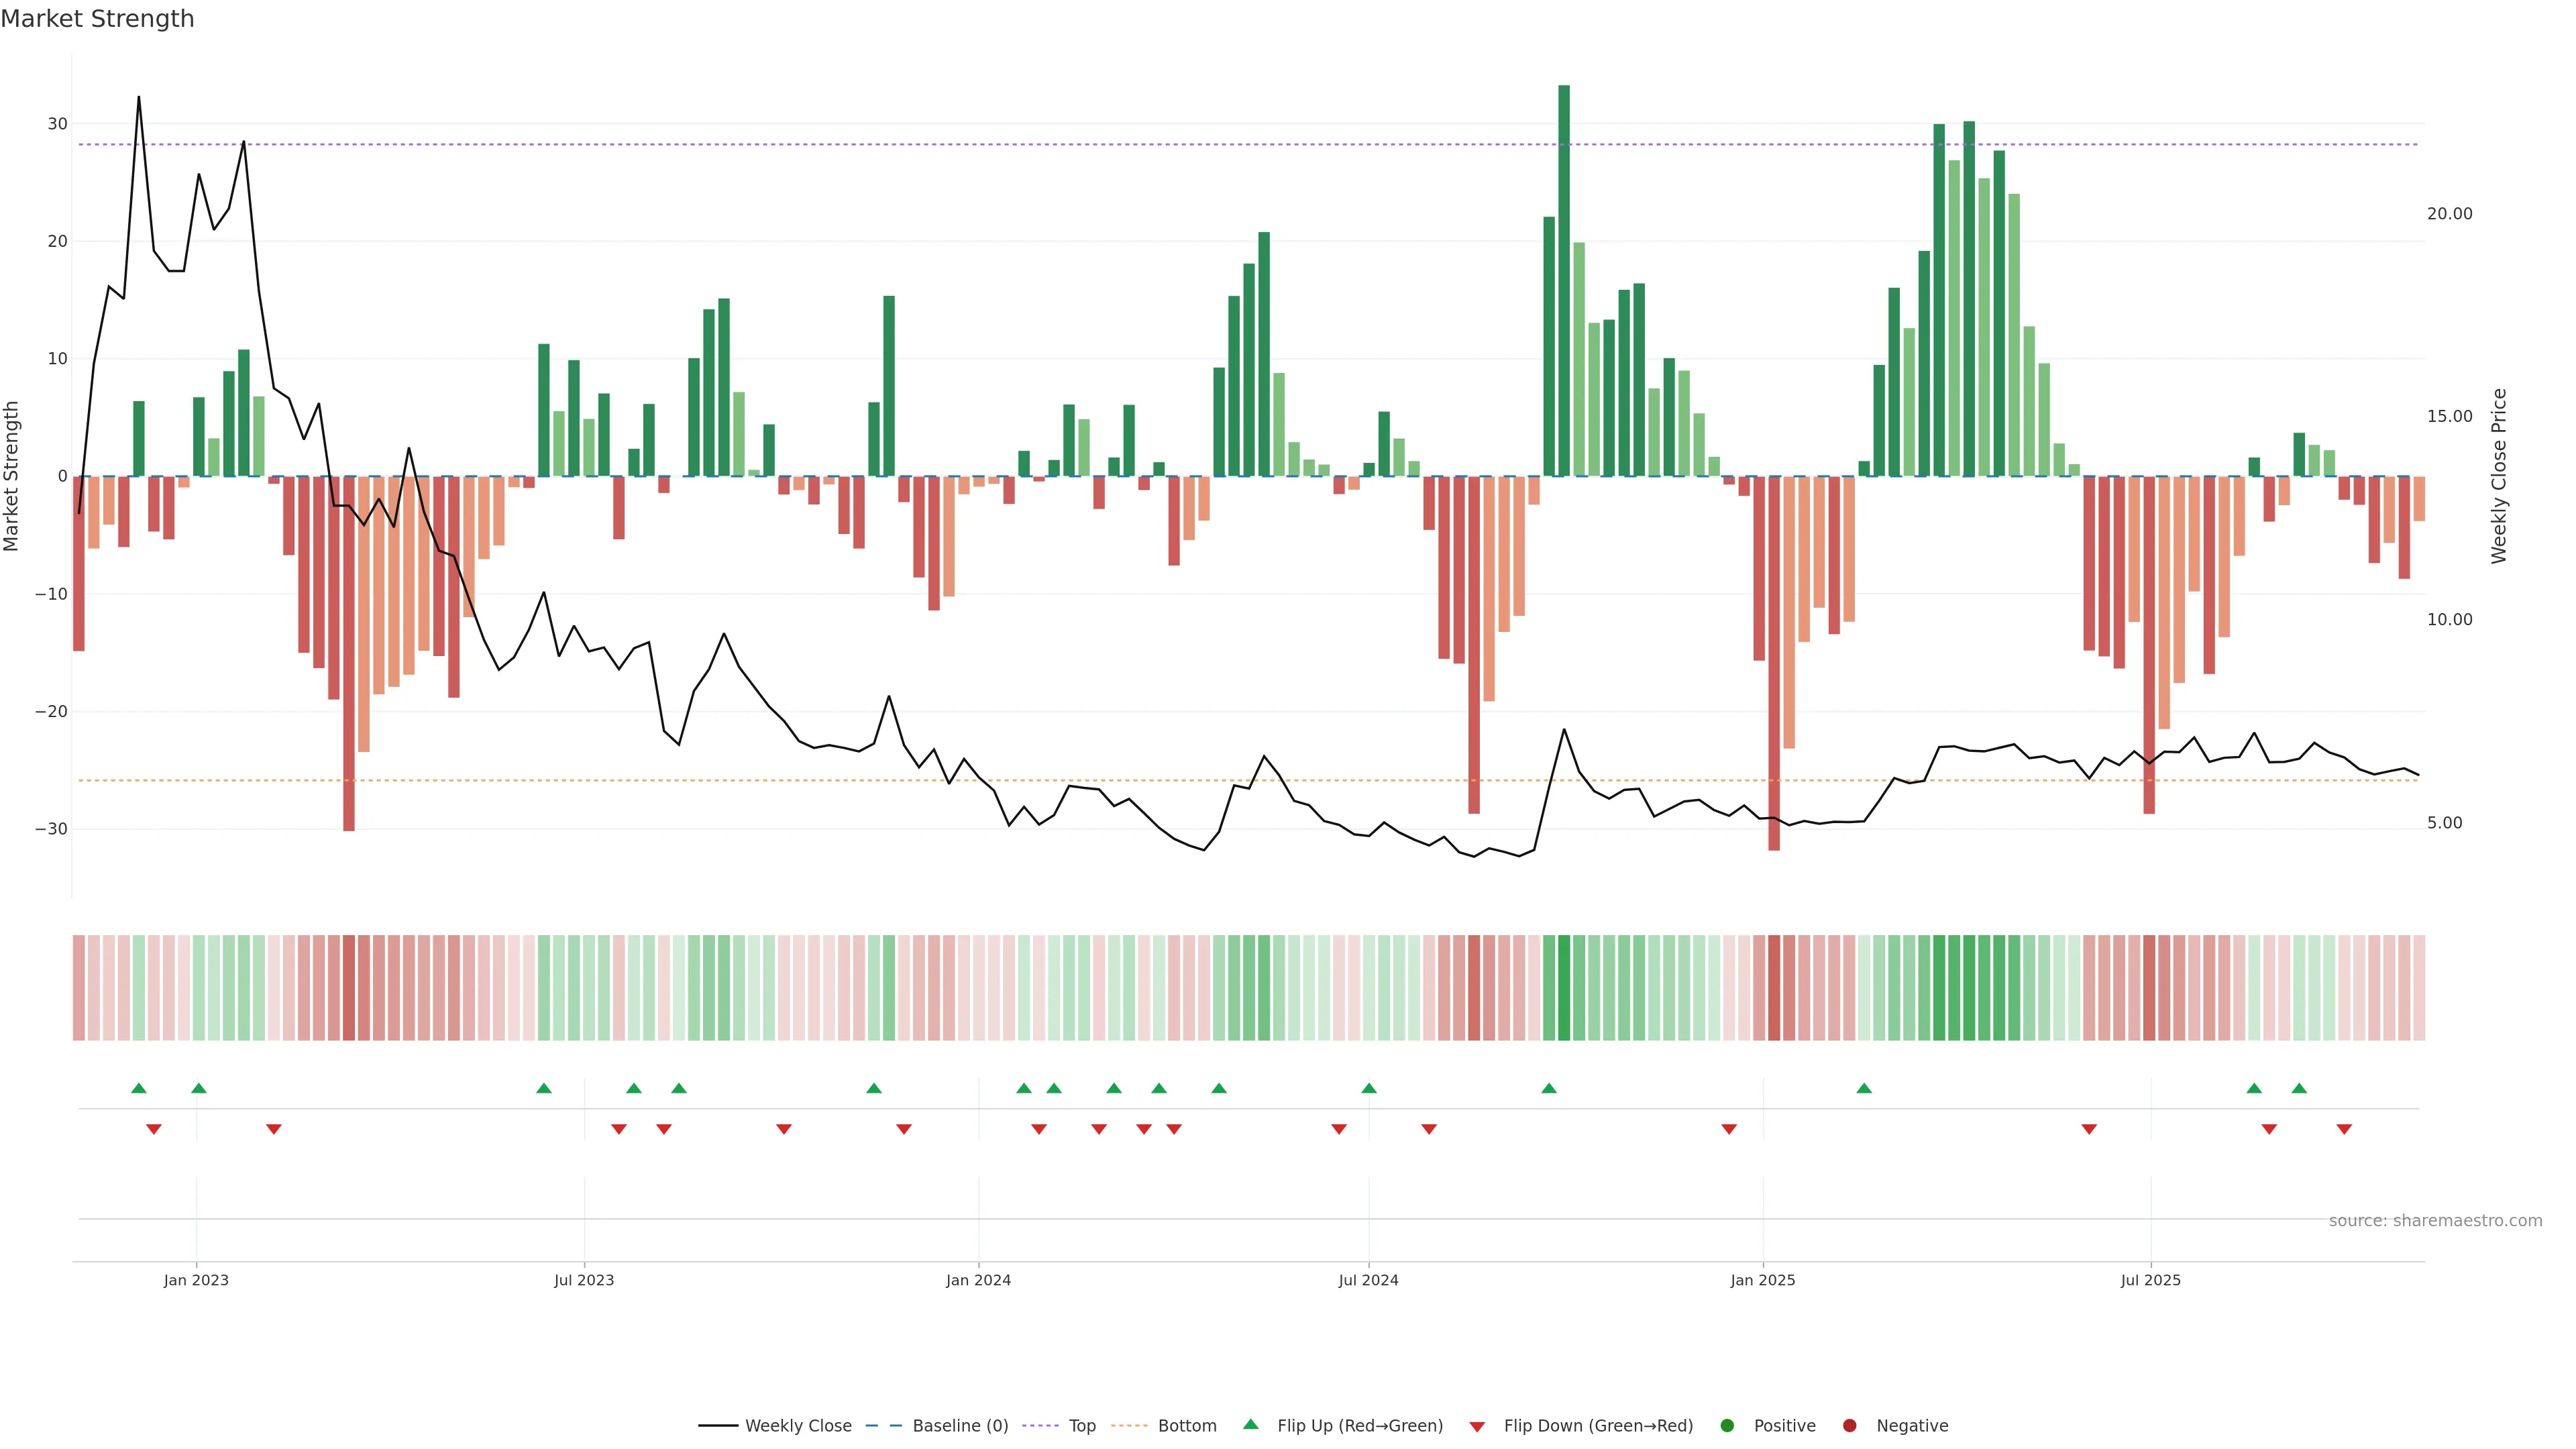Screen dimensions: 2576x1449
Task: Click the Jan 2023 axis label
Action: [x=196, y=1280]
